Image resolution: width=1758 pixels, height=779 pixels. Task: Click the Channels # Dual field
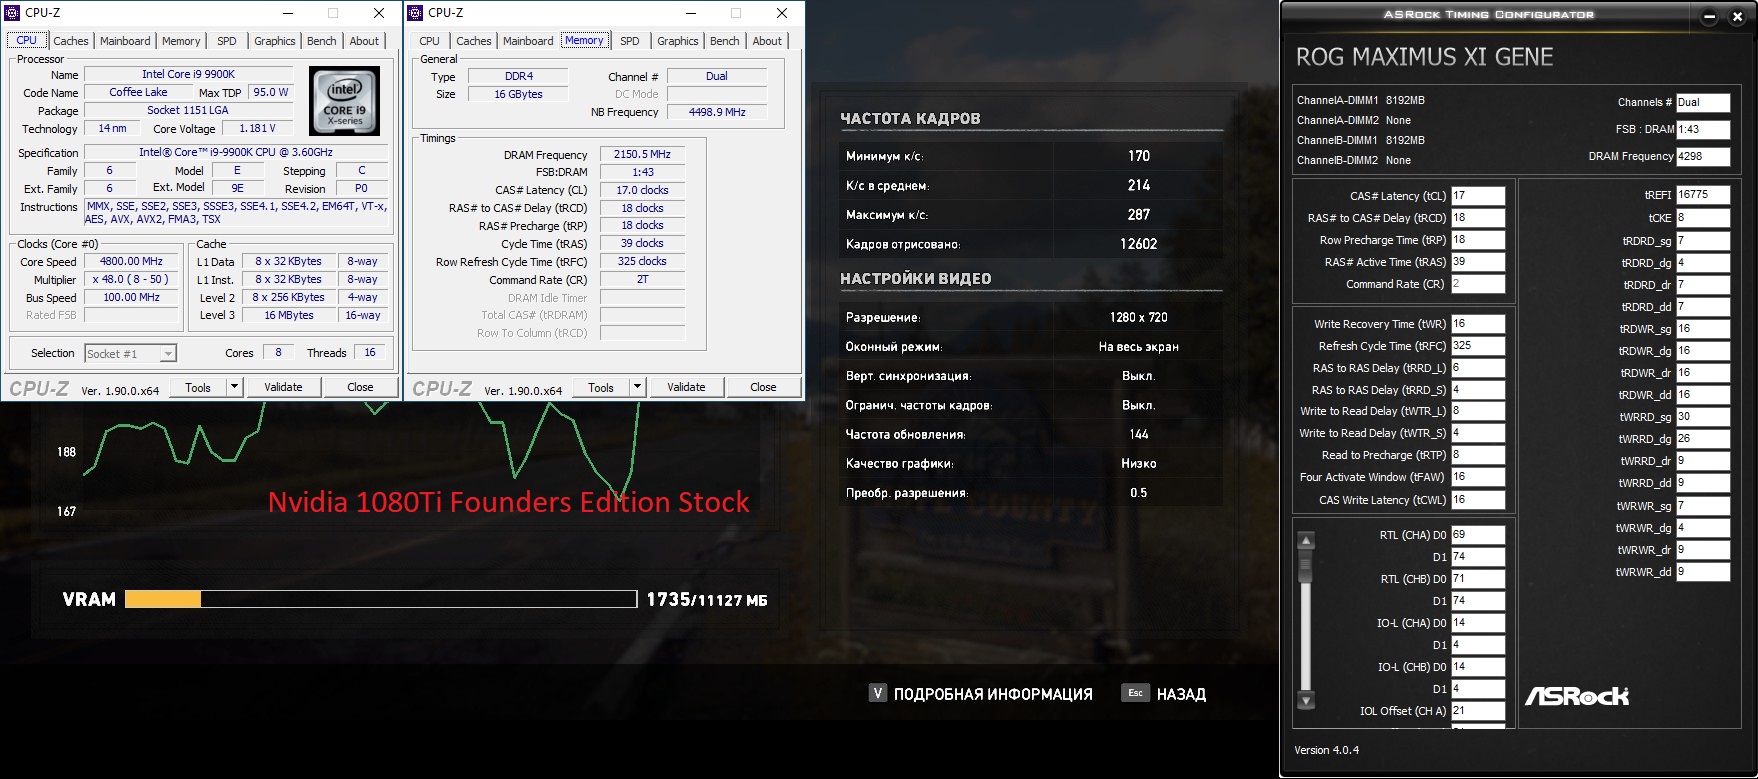pyautogui.click(x=1703, y=102)
